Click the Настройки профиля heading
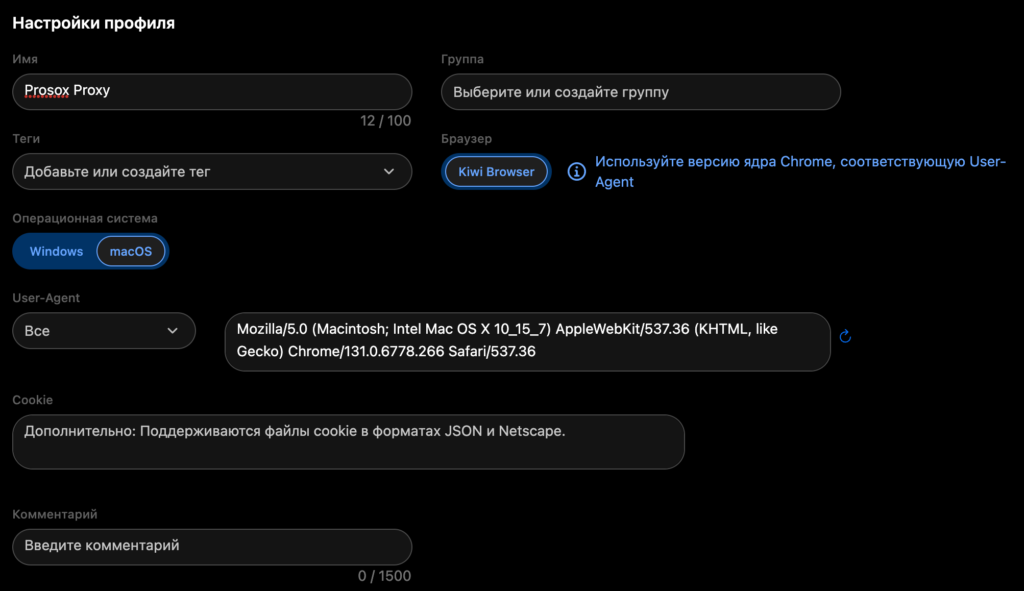The width and height of the screenshot is (1024, 591). 93,22
